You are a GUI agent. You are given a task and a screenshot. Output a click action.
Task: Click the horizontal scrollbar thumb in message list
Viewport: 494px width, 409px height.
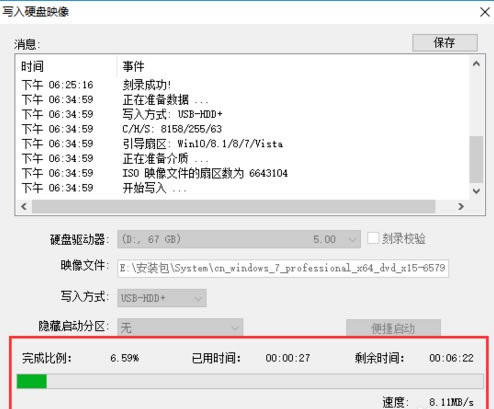point(233,207)
